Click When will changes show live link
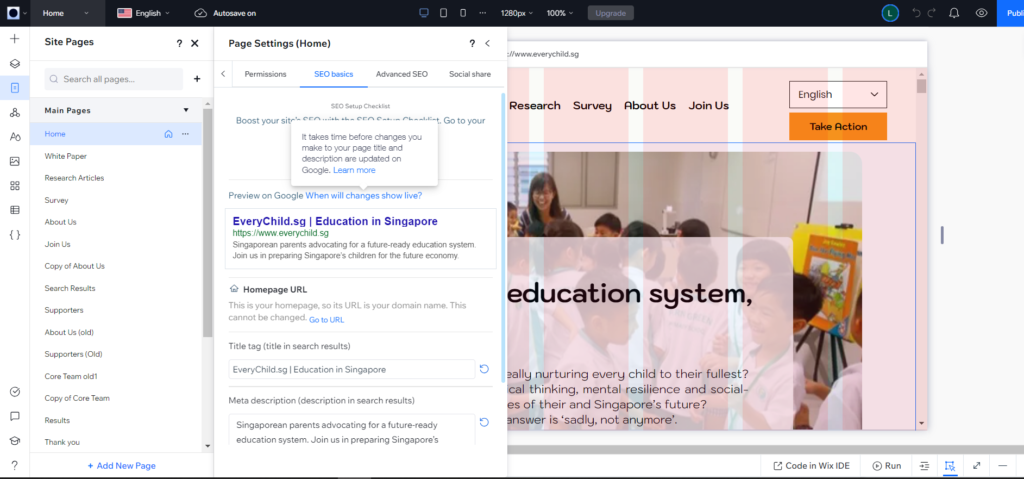1024x479 pixels. pyautogui.click(x=364, y=195)
